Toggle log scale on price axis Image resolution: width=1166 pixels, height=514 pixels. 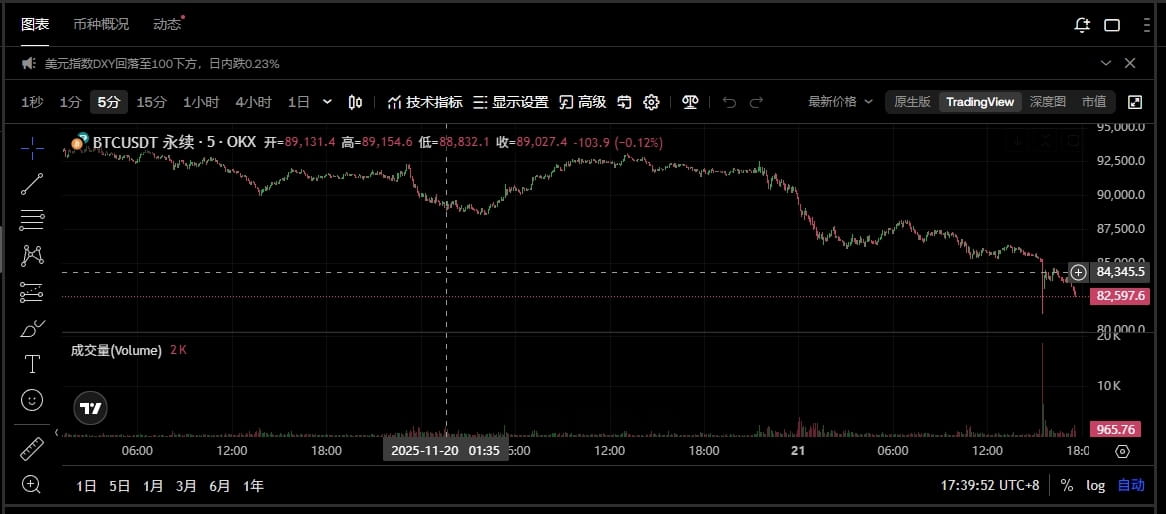(x=1095, y=485)
